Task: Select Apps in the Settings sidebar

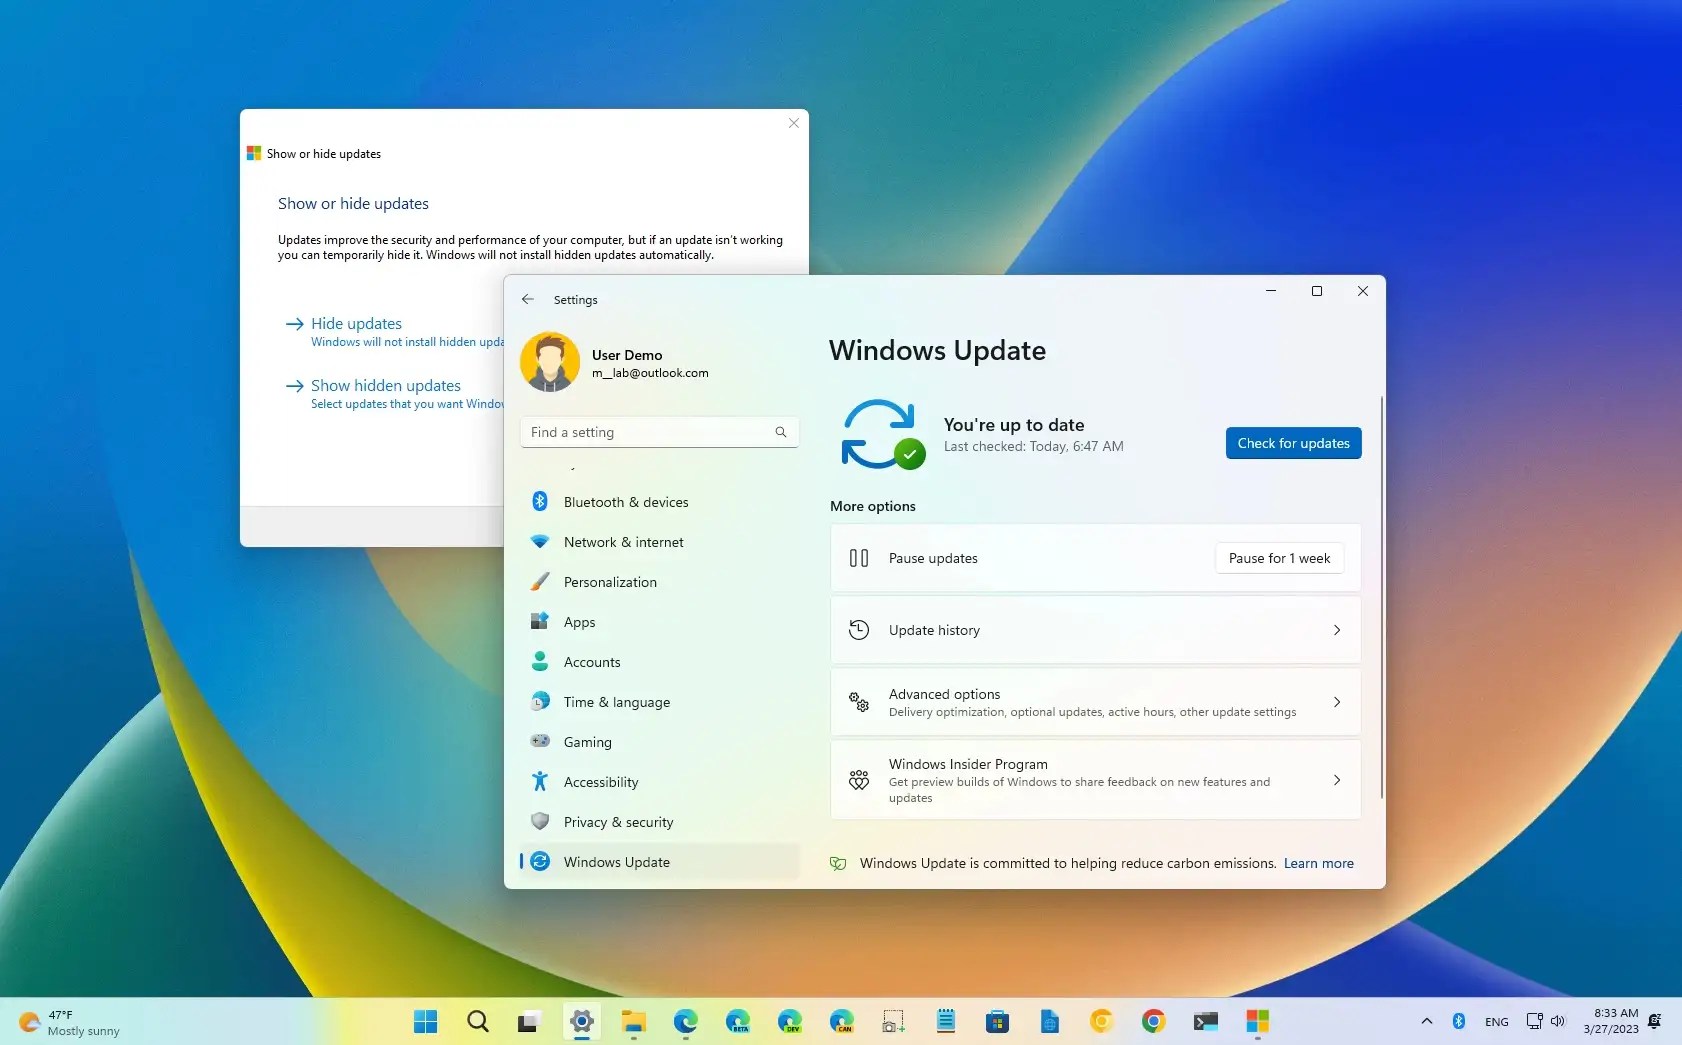Action: pyautogui.click(x=580, y=622)
